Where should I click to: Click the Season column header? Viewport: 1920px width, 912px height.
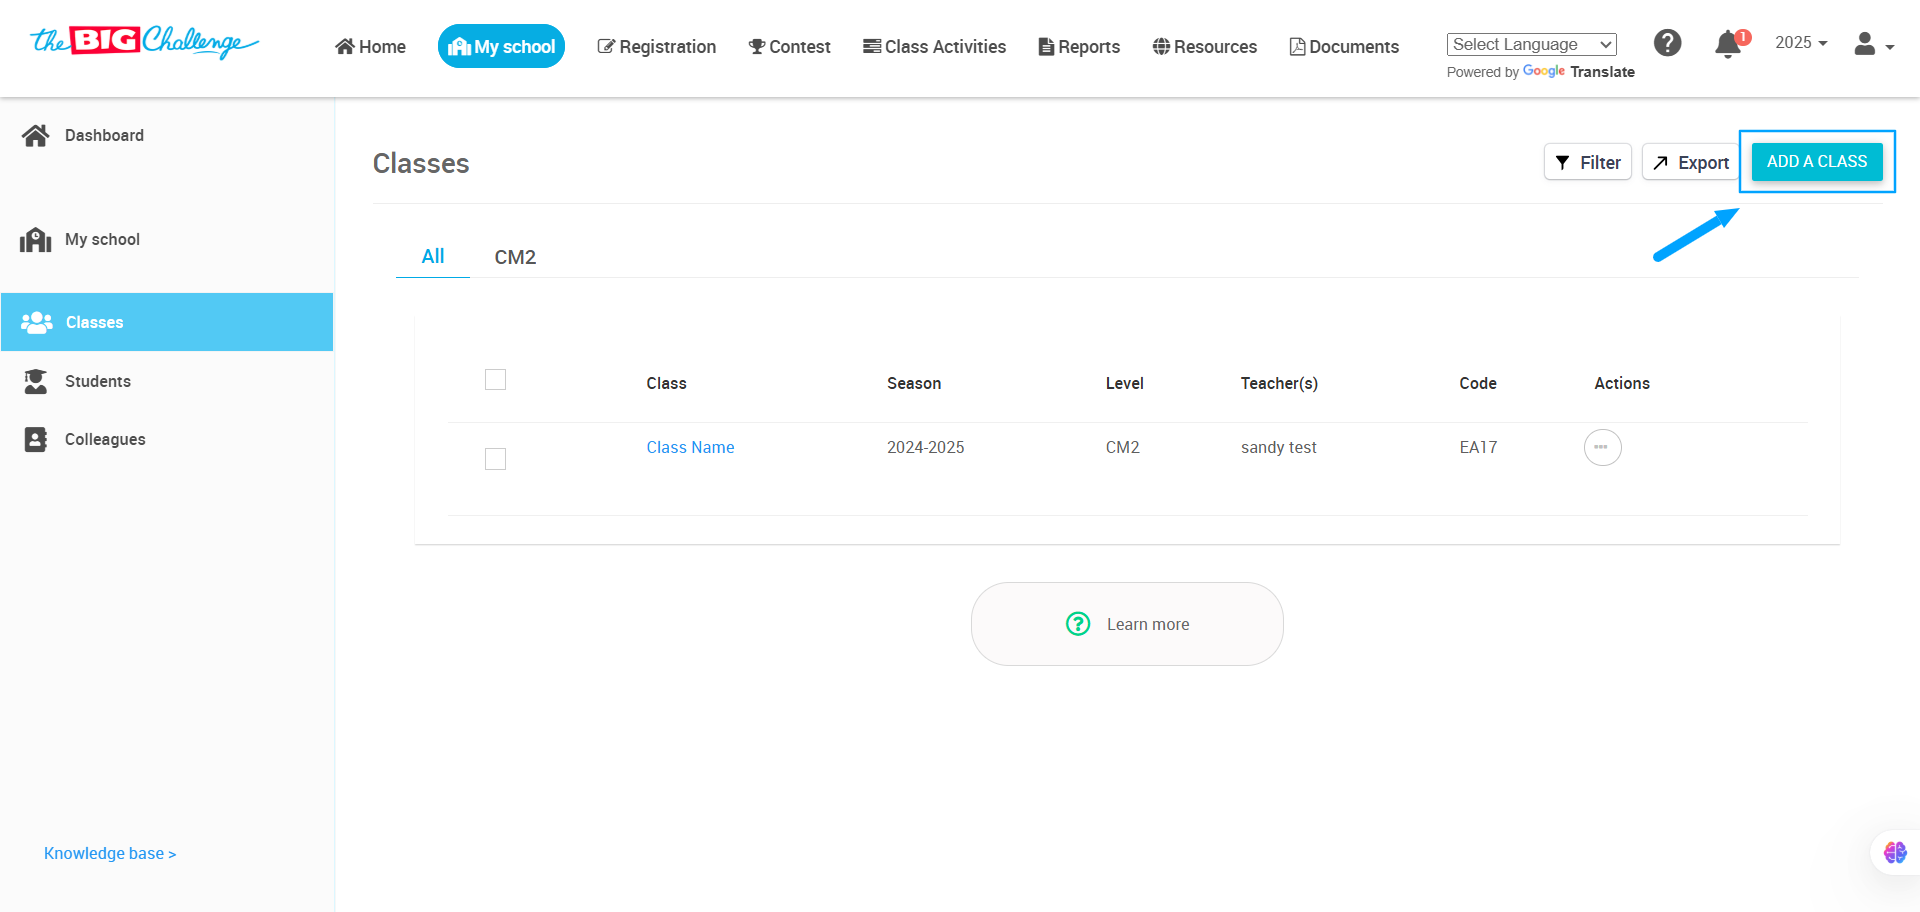(914, 383)
